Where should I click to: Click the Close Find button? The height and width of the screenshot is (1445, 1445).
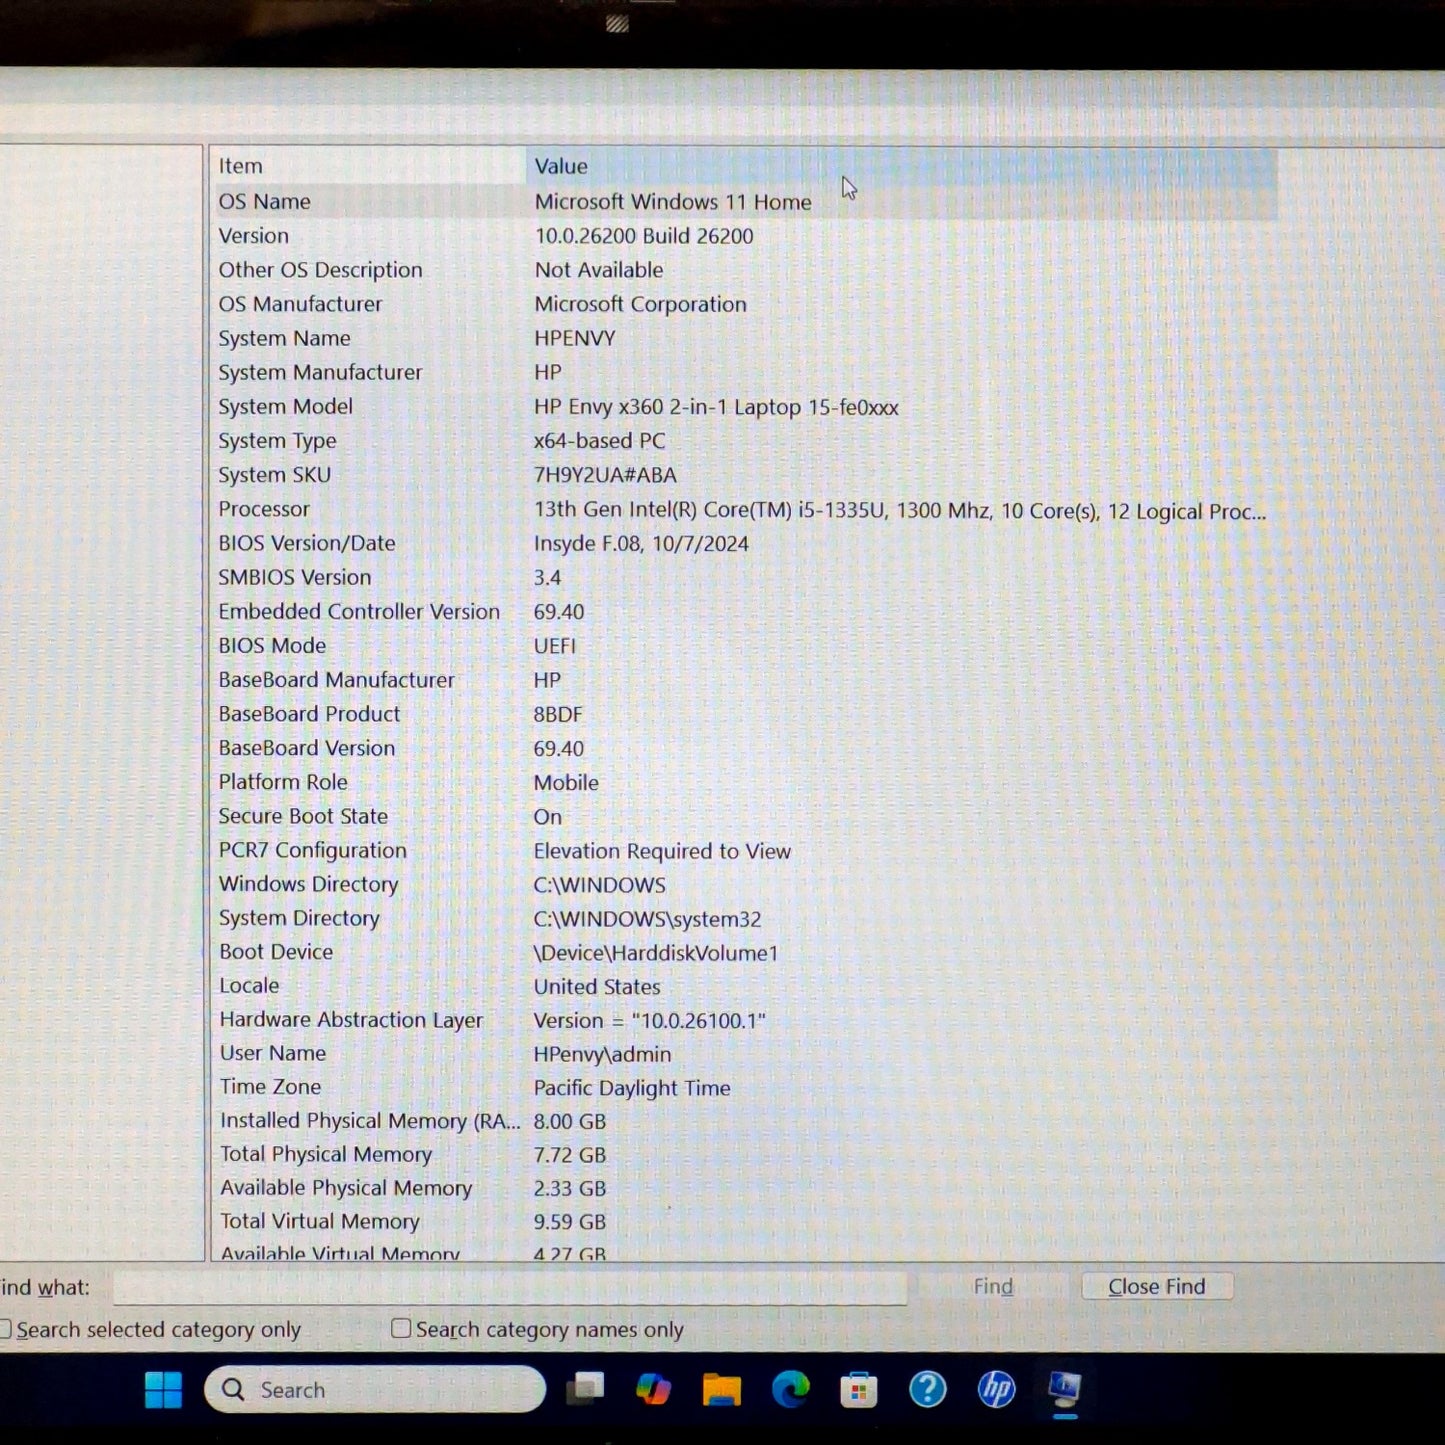coord(1157,1286)
